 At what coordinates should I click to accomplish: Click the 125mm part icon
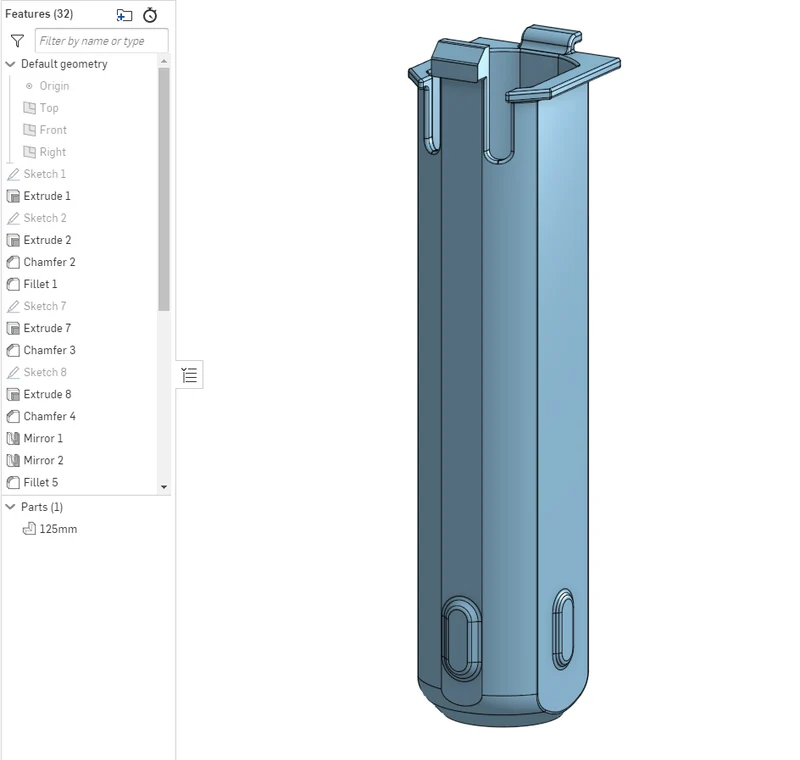pyautogui.click(x=29, y=529)
